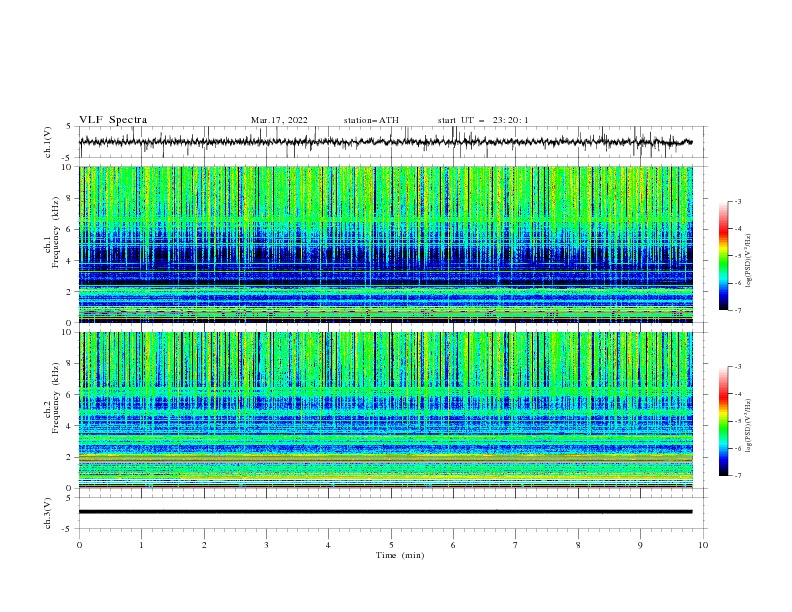Click the "9" tick on the time axis

tap(640, 545)
